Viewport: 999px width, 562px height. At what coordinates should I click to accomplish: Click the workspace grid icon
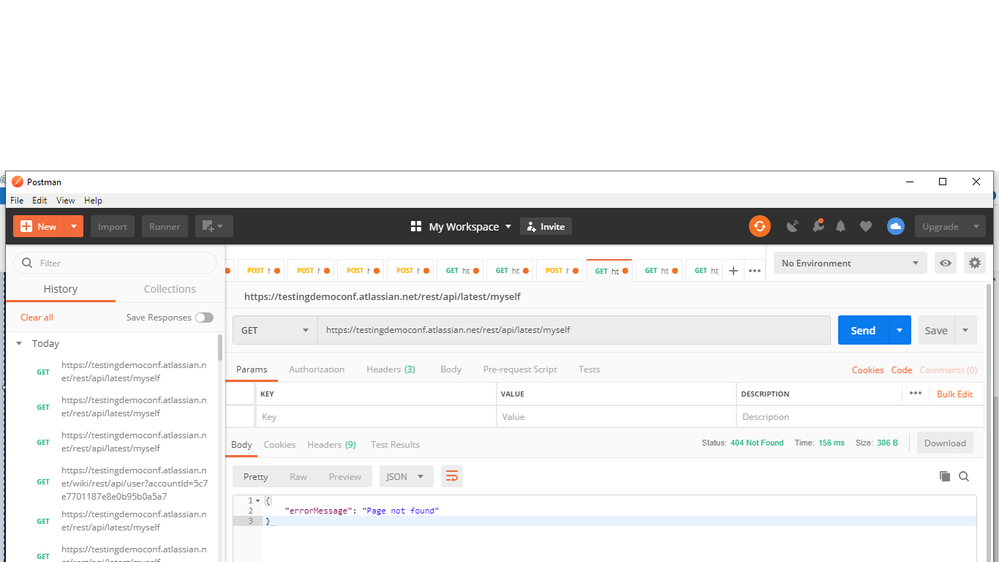click(416, 226)
